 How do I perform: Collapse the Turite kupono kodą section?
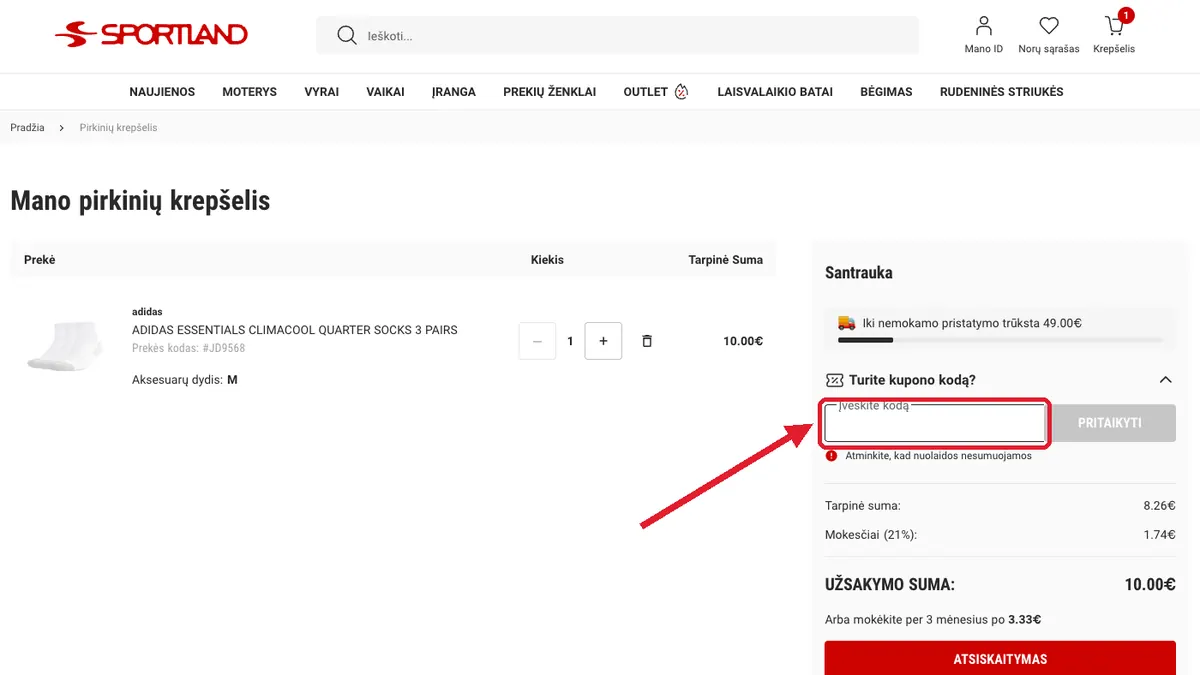[x=1165, y=380]
